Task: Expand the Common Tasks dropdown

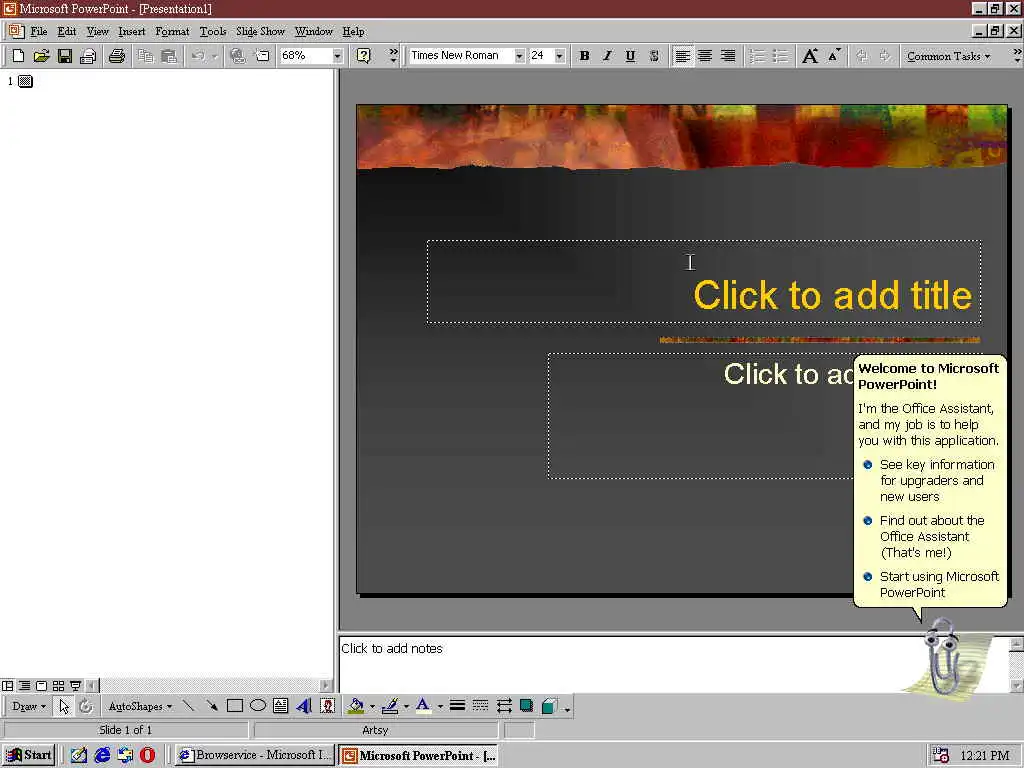Action: (x=948, y=56)
